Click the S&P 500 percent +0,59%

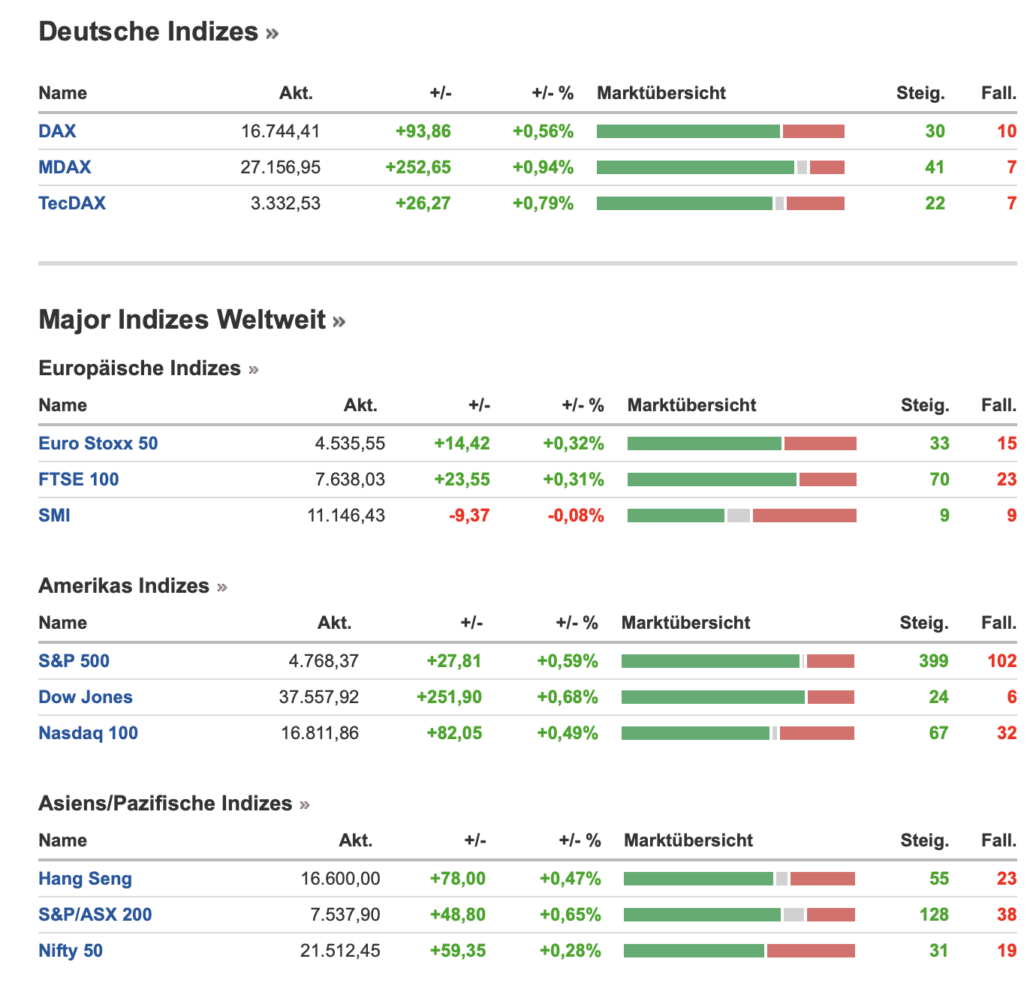point(568,661)
